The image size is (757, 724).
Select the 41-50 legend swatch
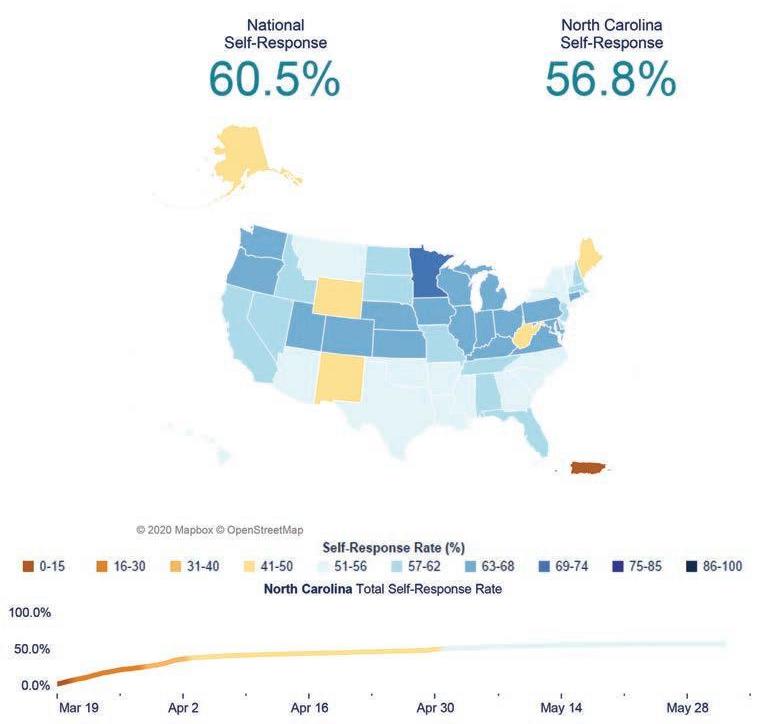tap(250, 566)
